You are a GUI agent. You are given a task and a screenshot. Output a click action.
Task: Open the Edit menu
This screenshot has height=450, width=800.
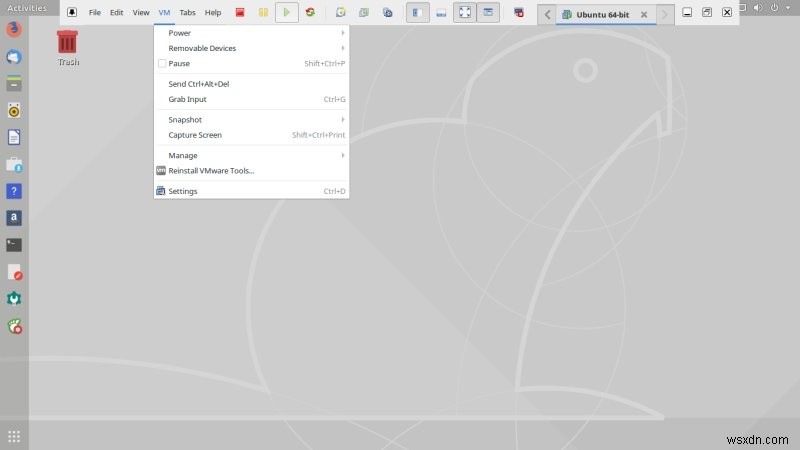(x=116, y=12)
